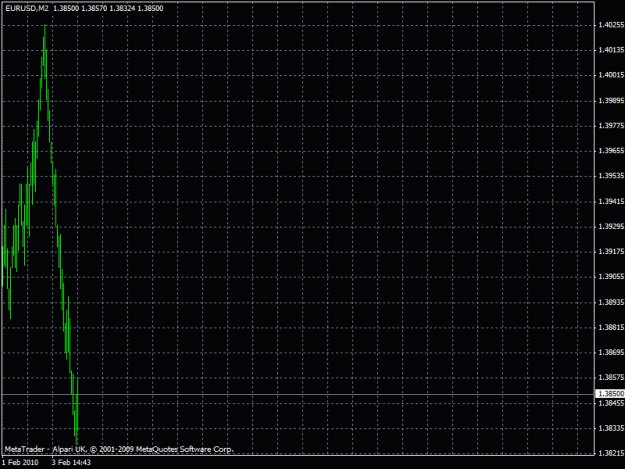Click the 3 Feb 14:43 time label
Screen dimensions: 625x469
71,463
